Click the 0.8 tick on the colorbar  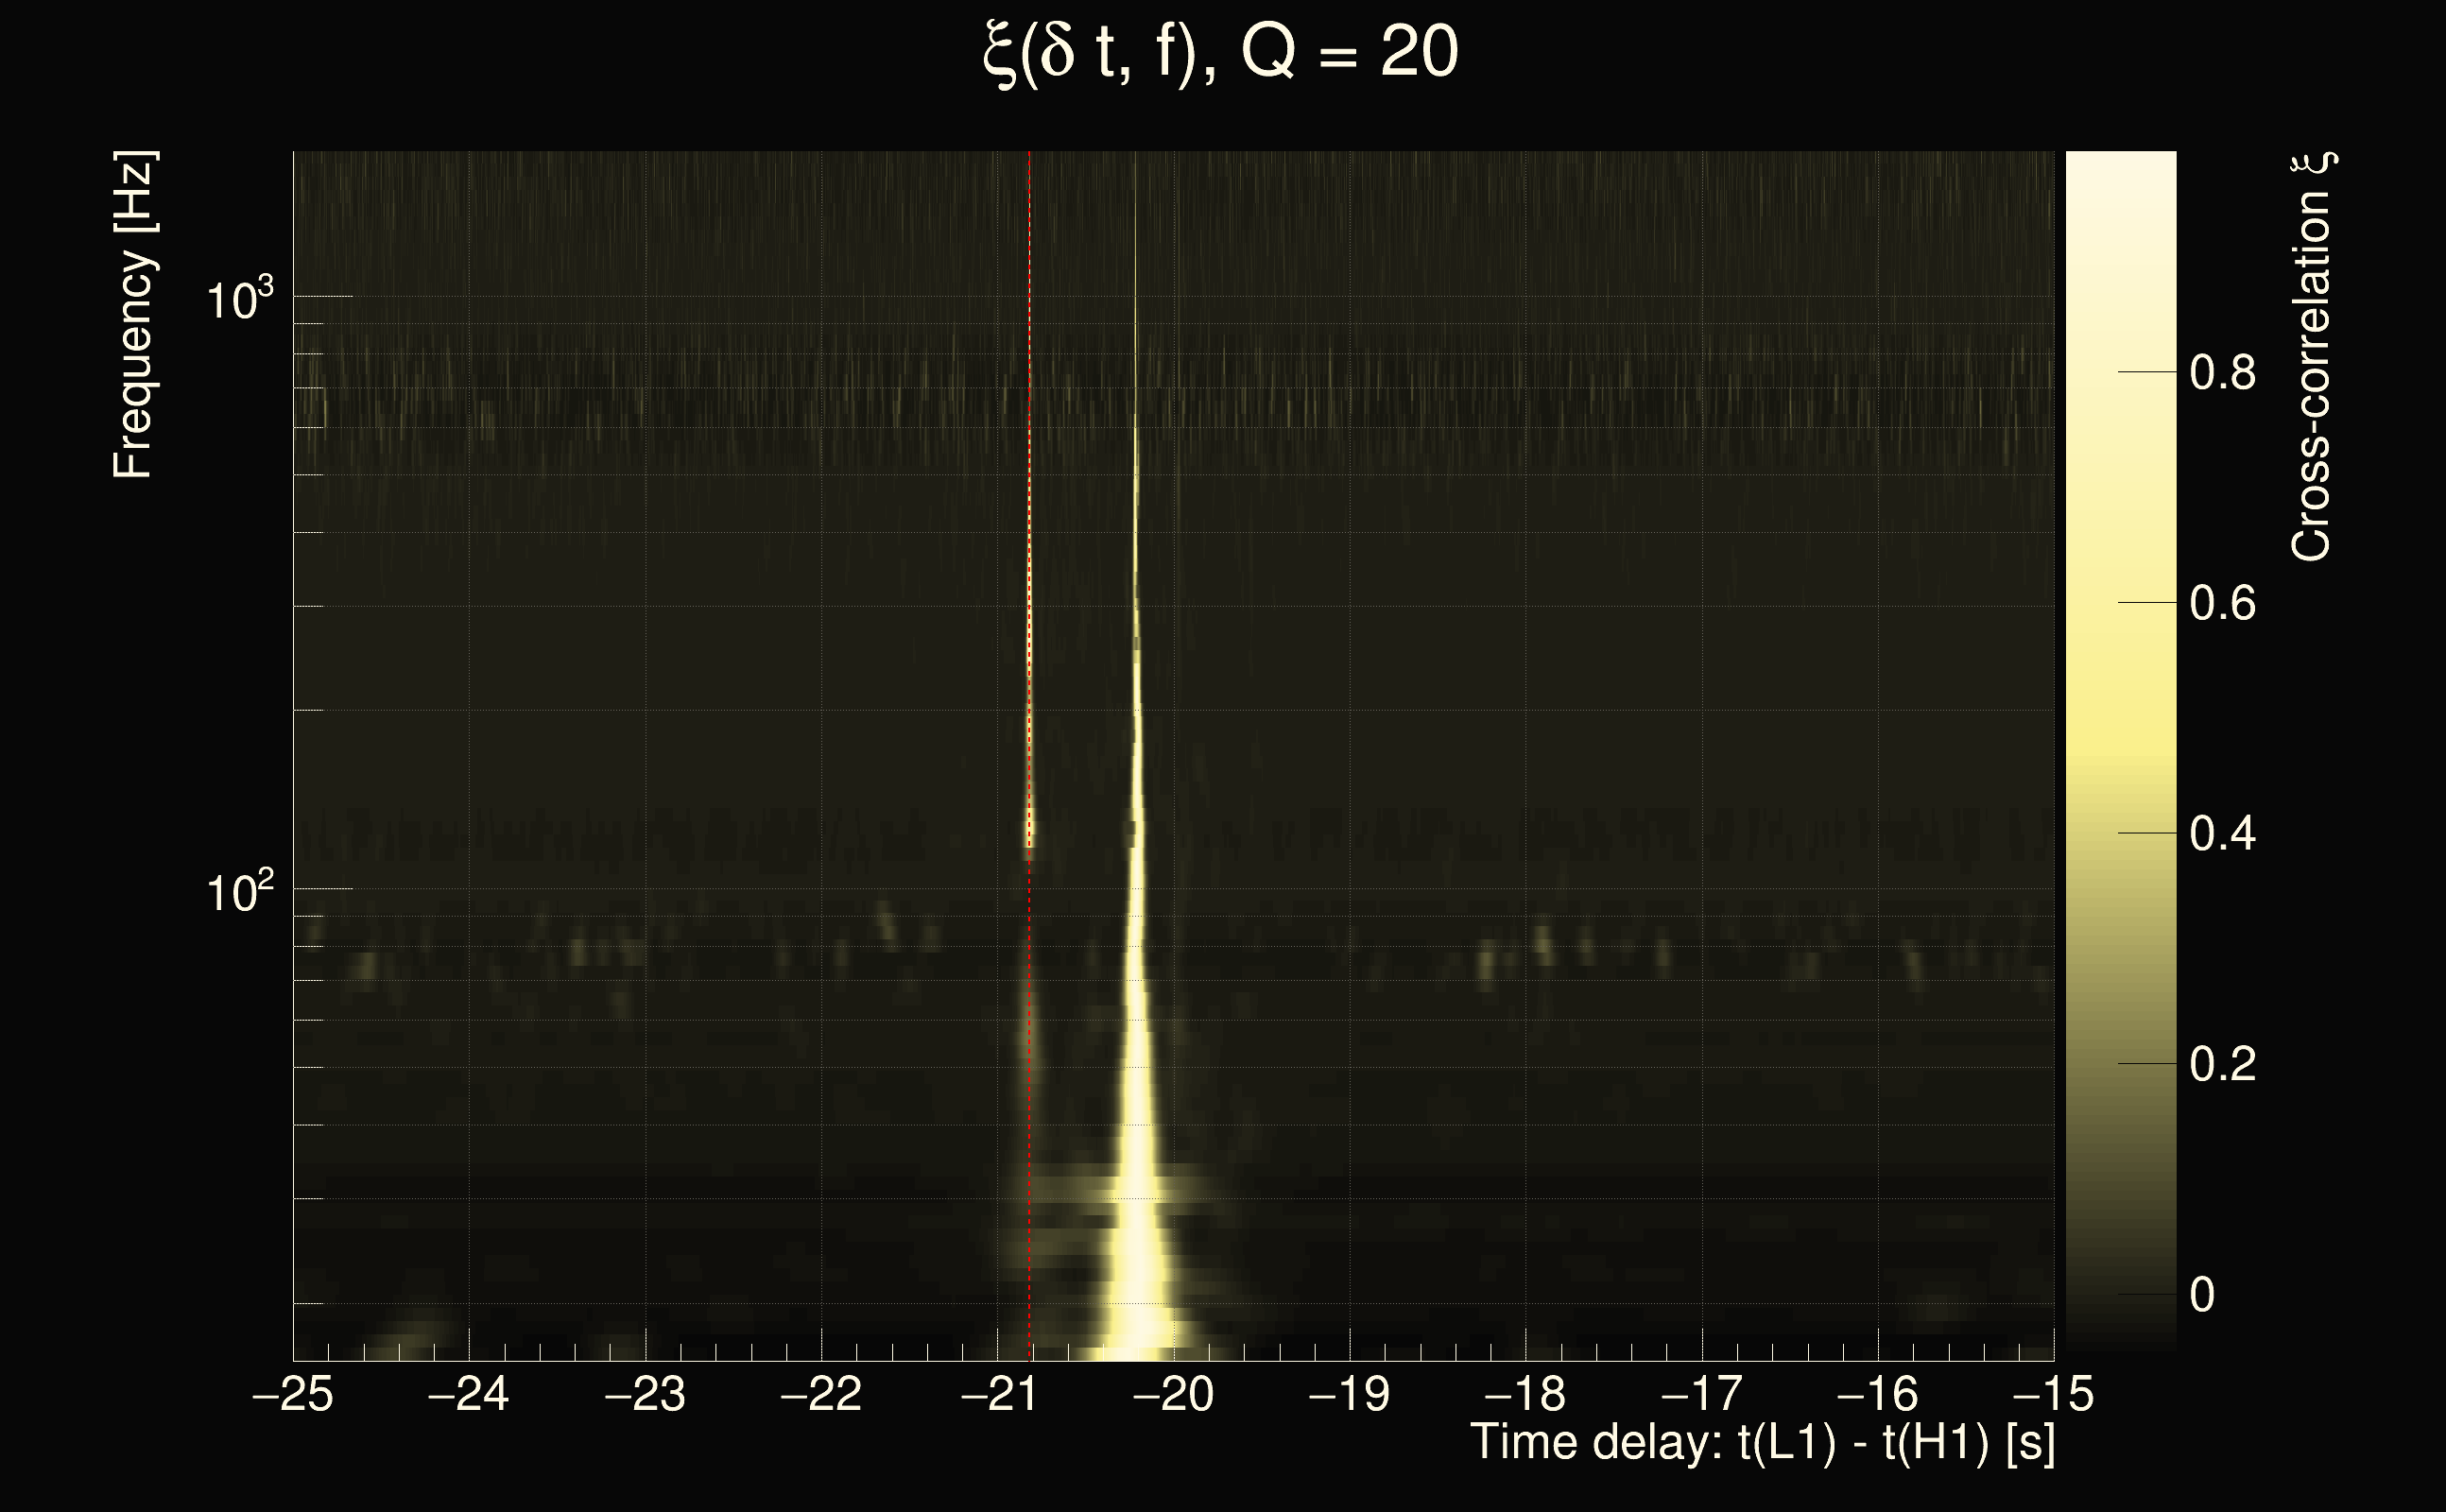point(2222,373)
